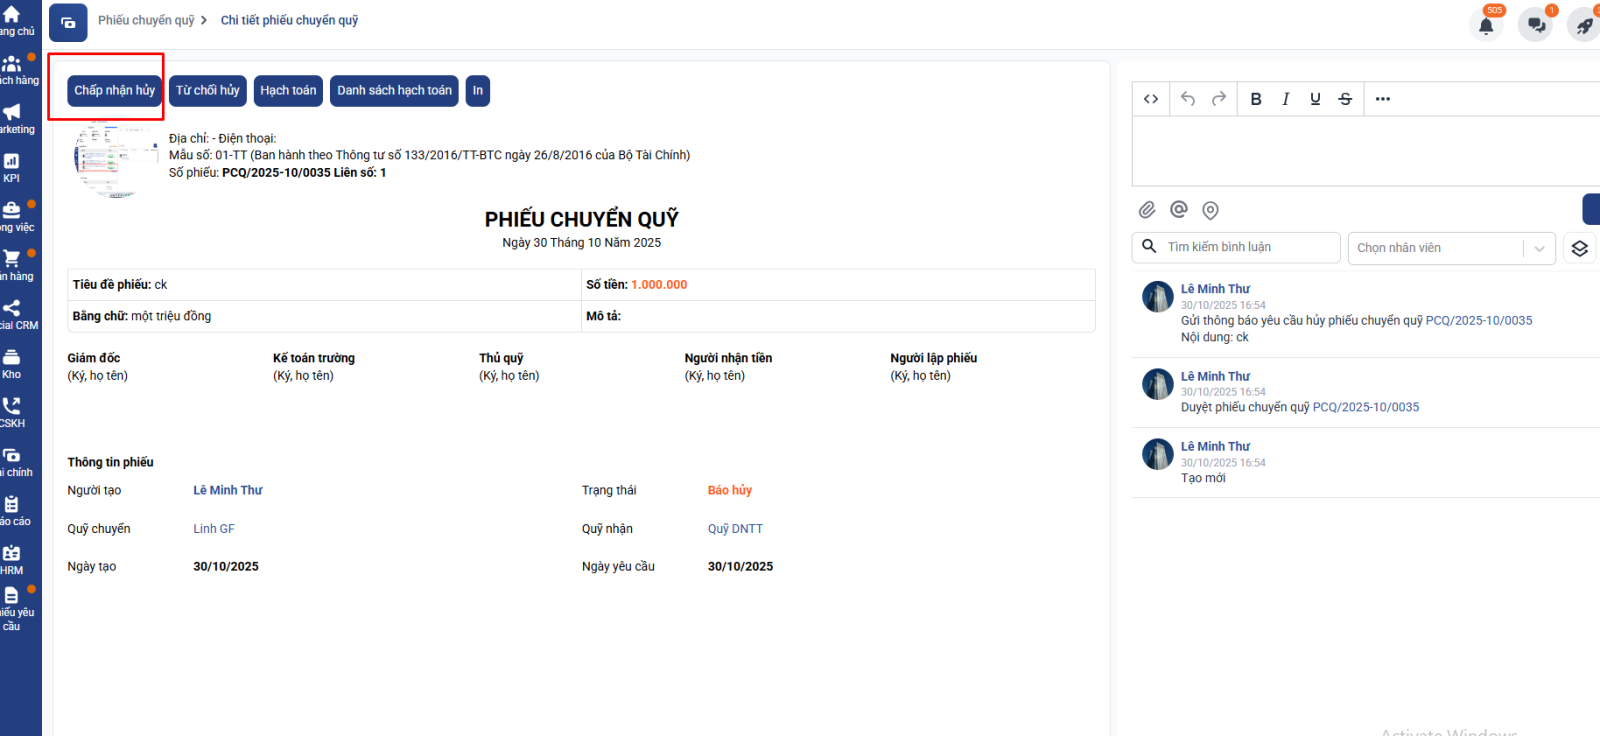Toggle the code view icon
1600x736 pixels.
(x=1151, y=99)
